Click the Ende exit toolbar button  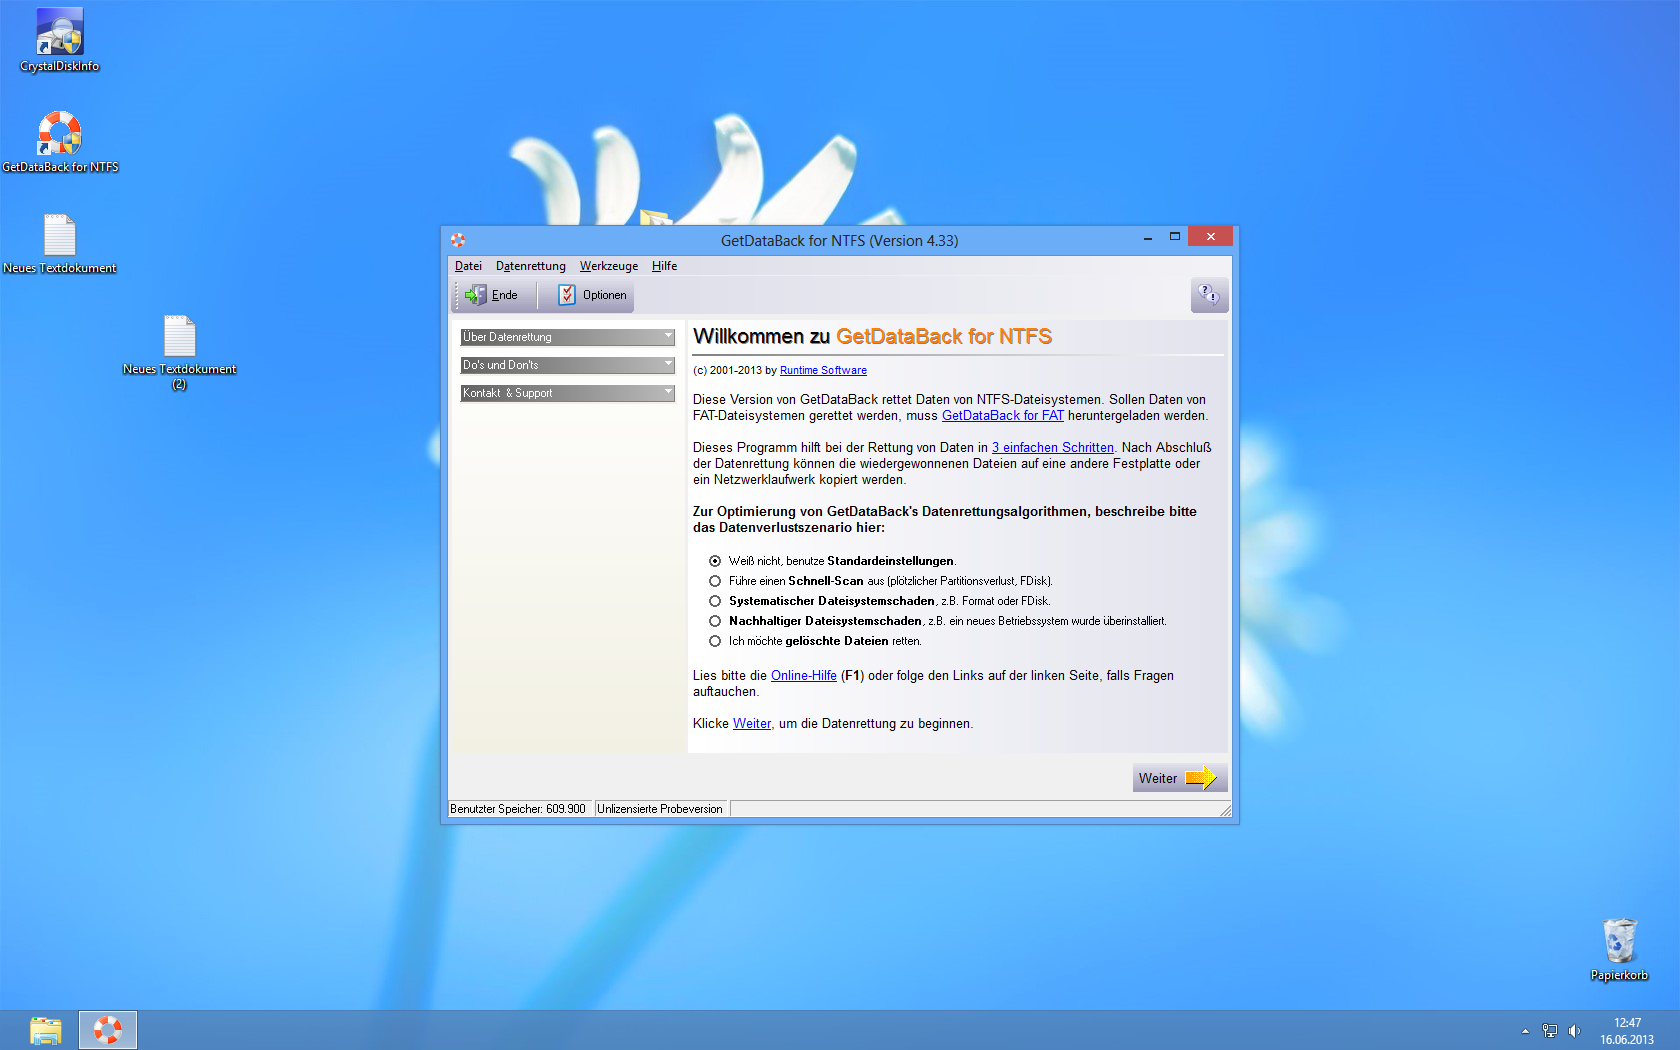coord(491,295)
